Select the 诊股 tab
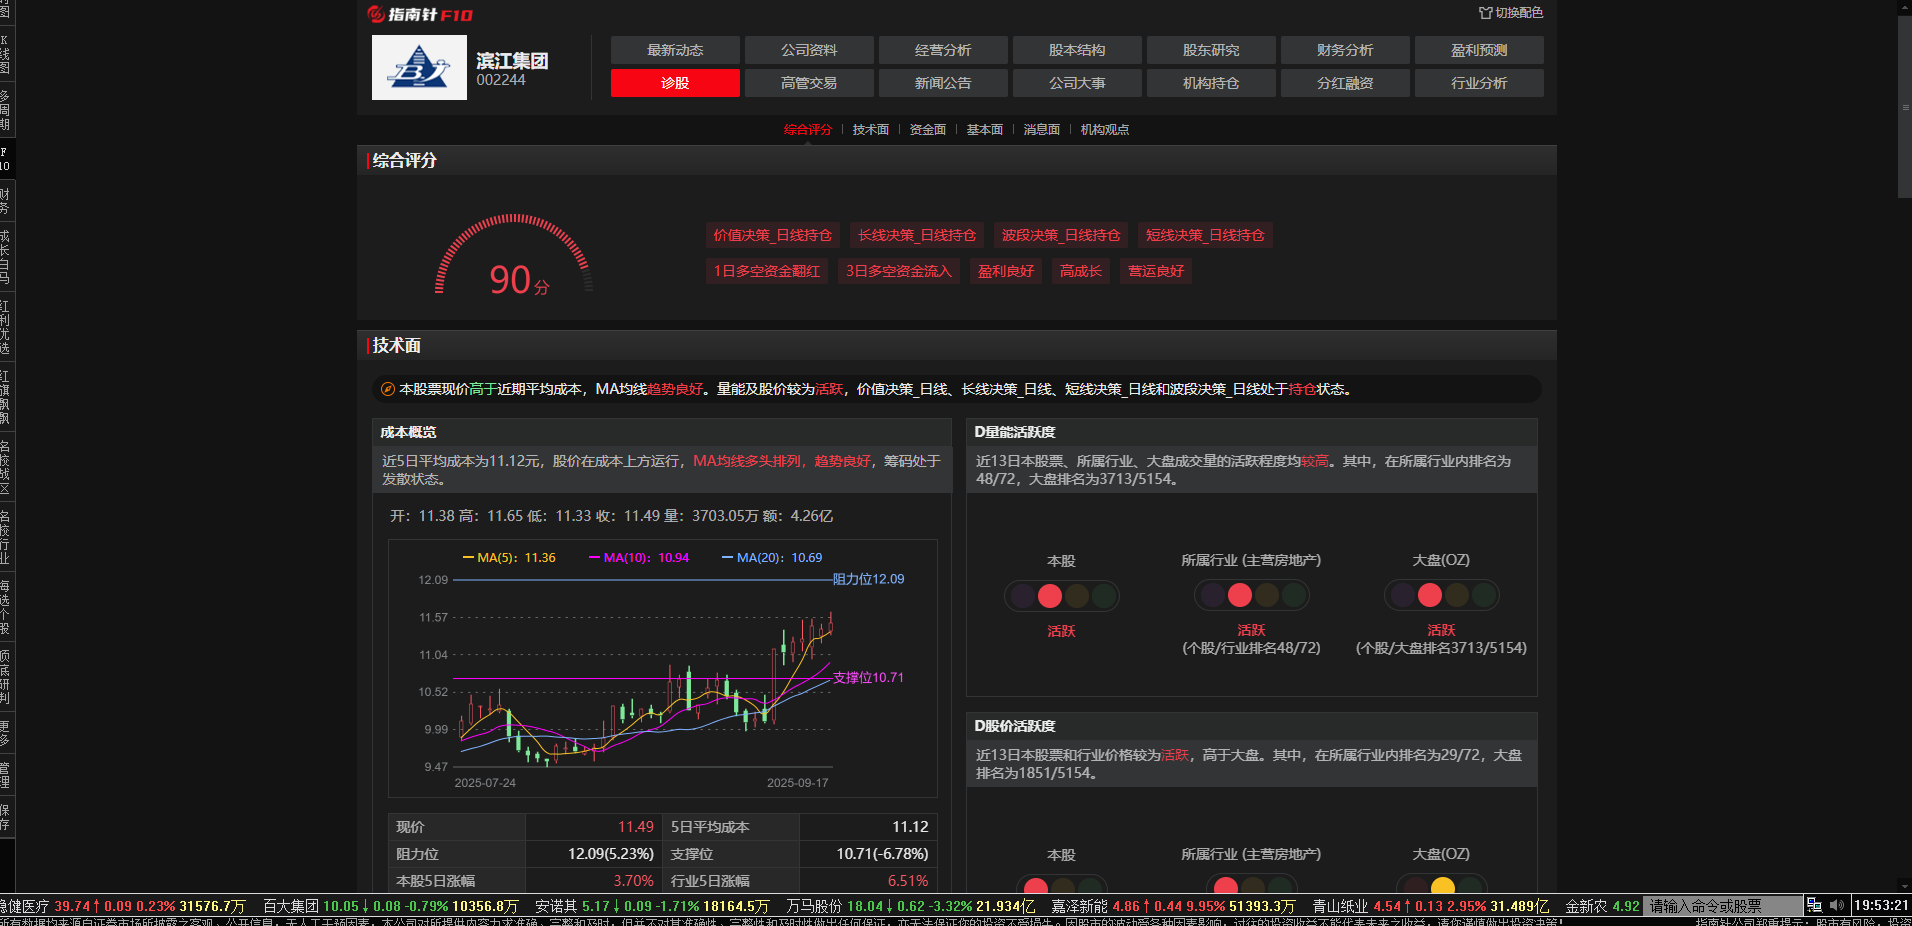The width and height of the screenshot is (1912, 926). point(675,83)
